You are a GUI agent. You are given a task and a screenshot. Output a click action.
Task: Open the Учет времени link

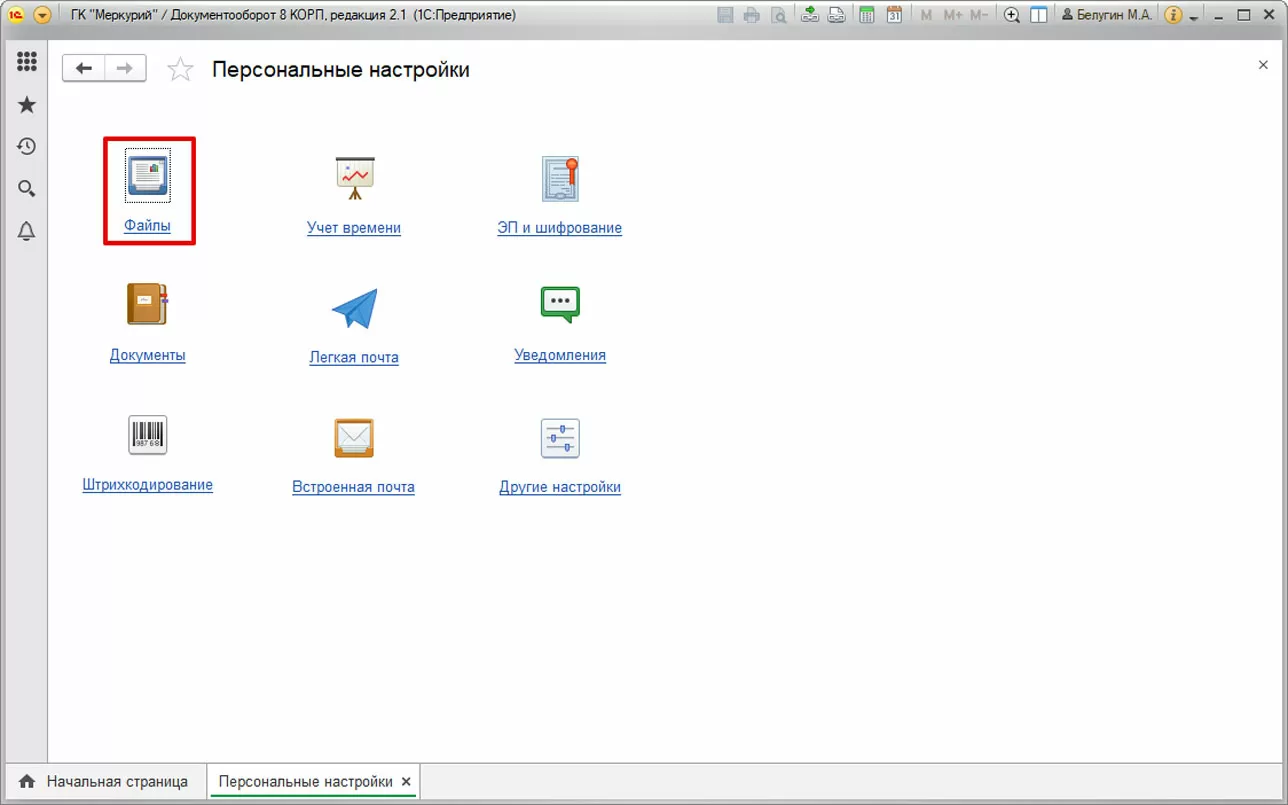[x=354, y=228]
